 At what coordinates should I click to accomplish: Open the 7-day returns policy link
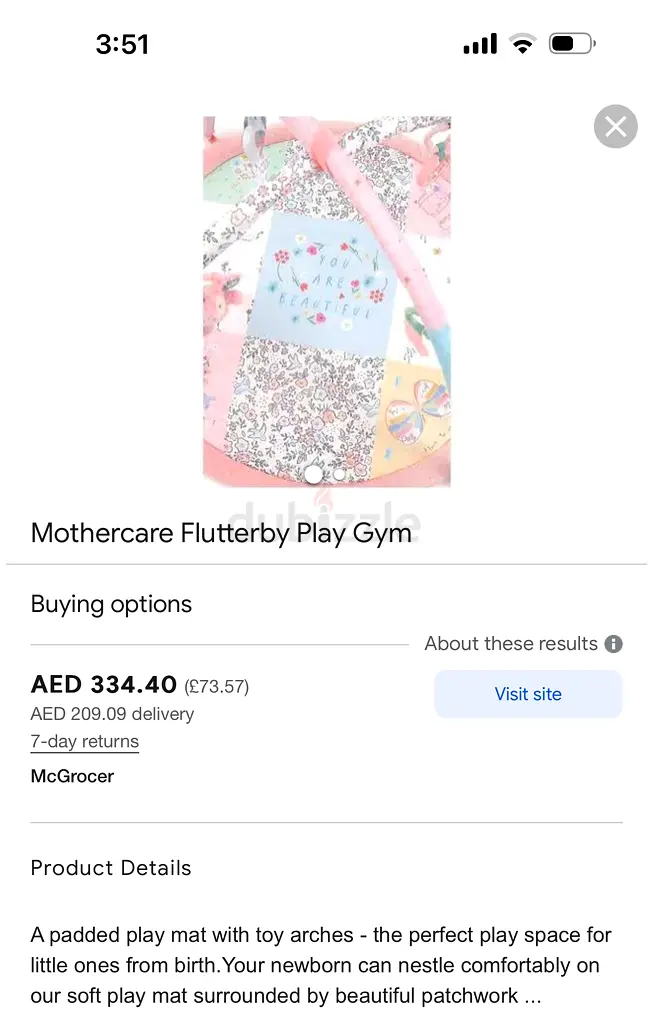tap(84, 741)
